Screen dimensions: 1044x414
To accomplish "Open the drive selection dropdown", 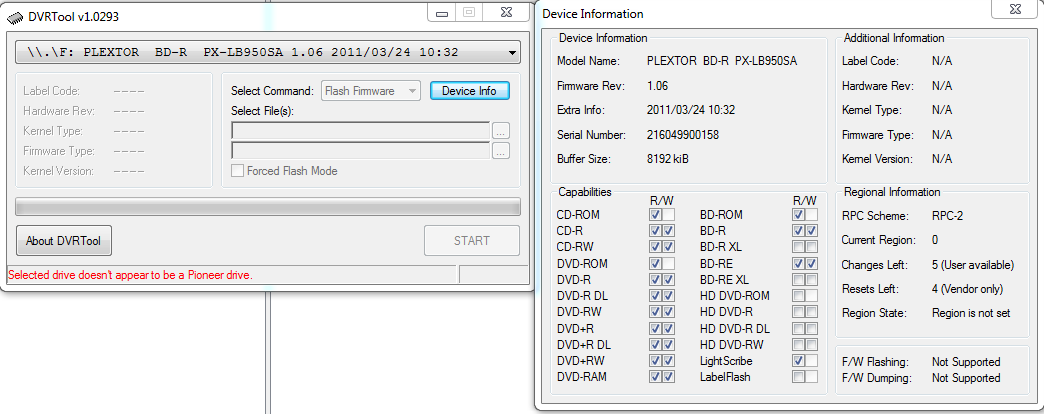I will (268, 52).
